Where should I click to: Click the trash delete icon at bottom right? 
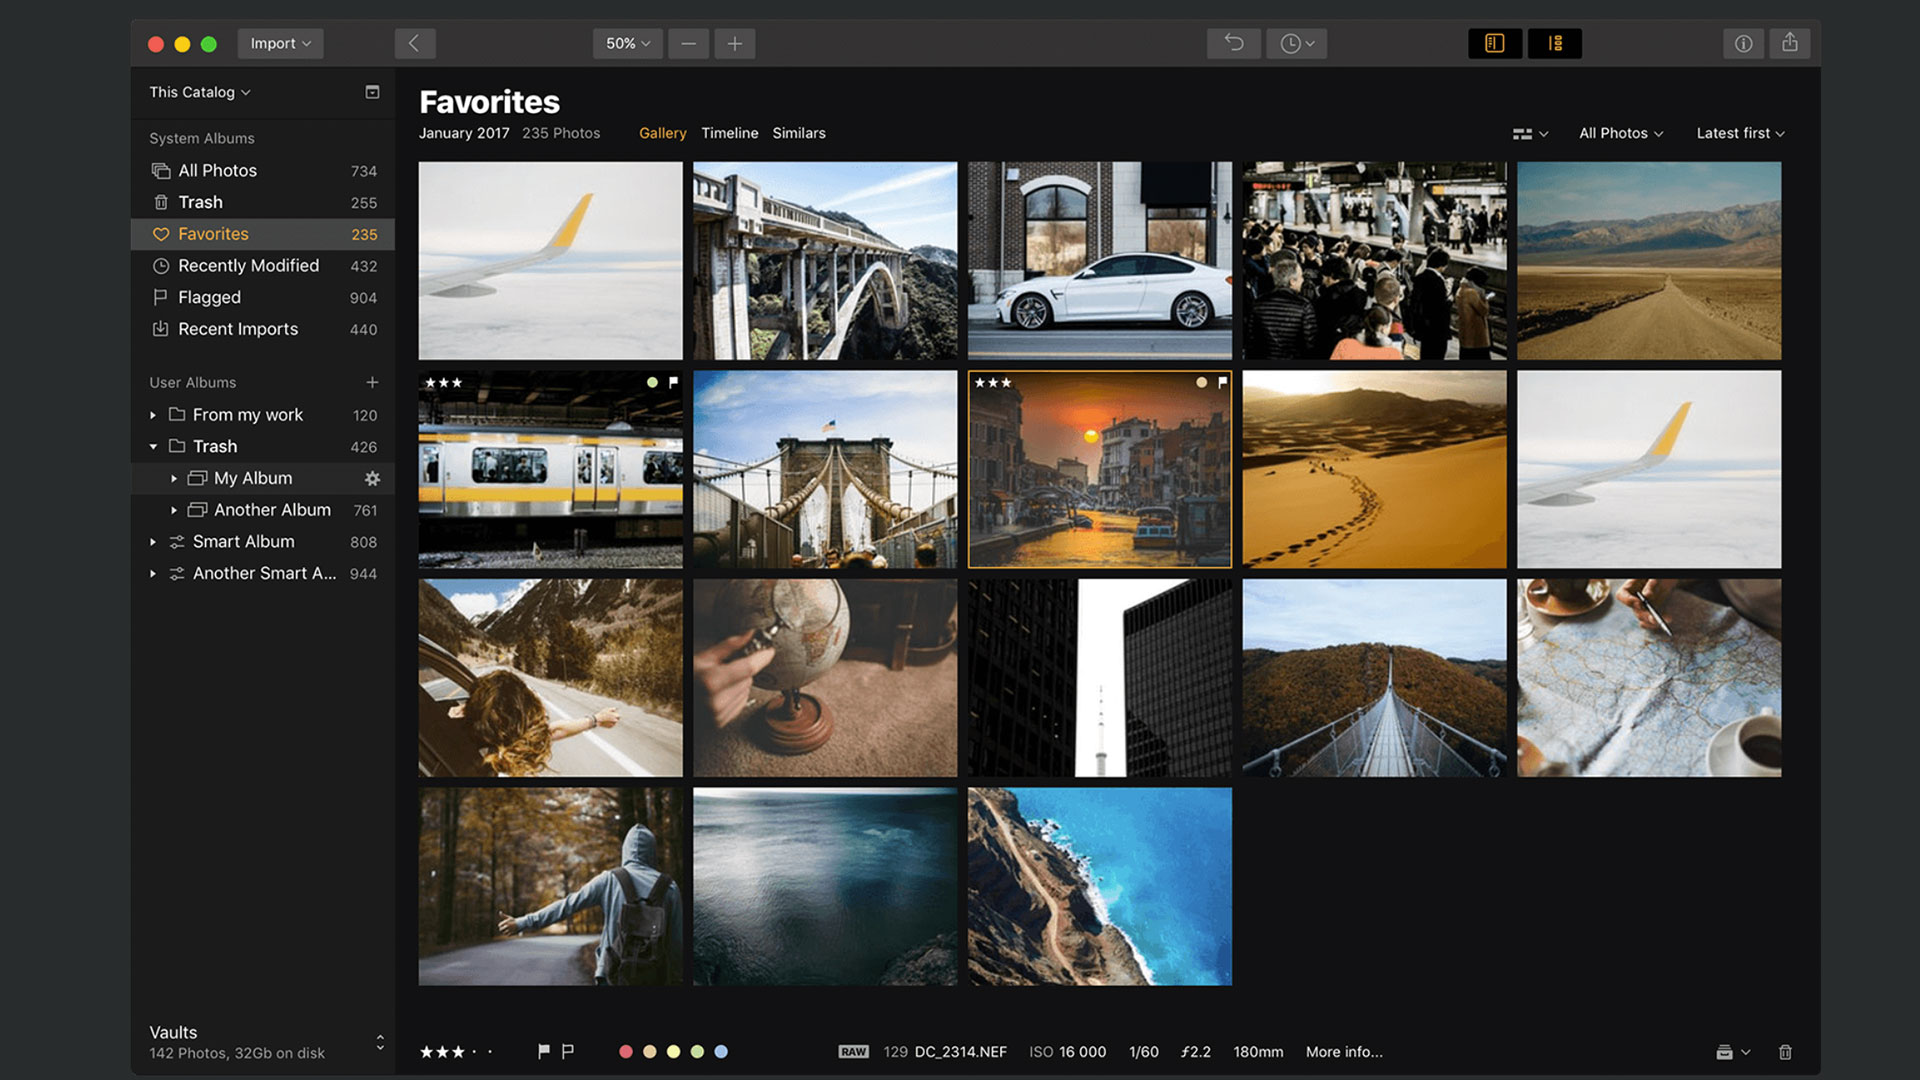coord(1785,1052)
